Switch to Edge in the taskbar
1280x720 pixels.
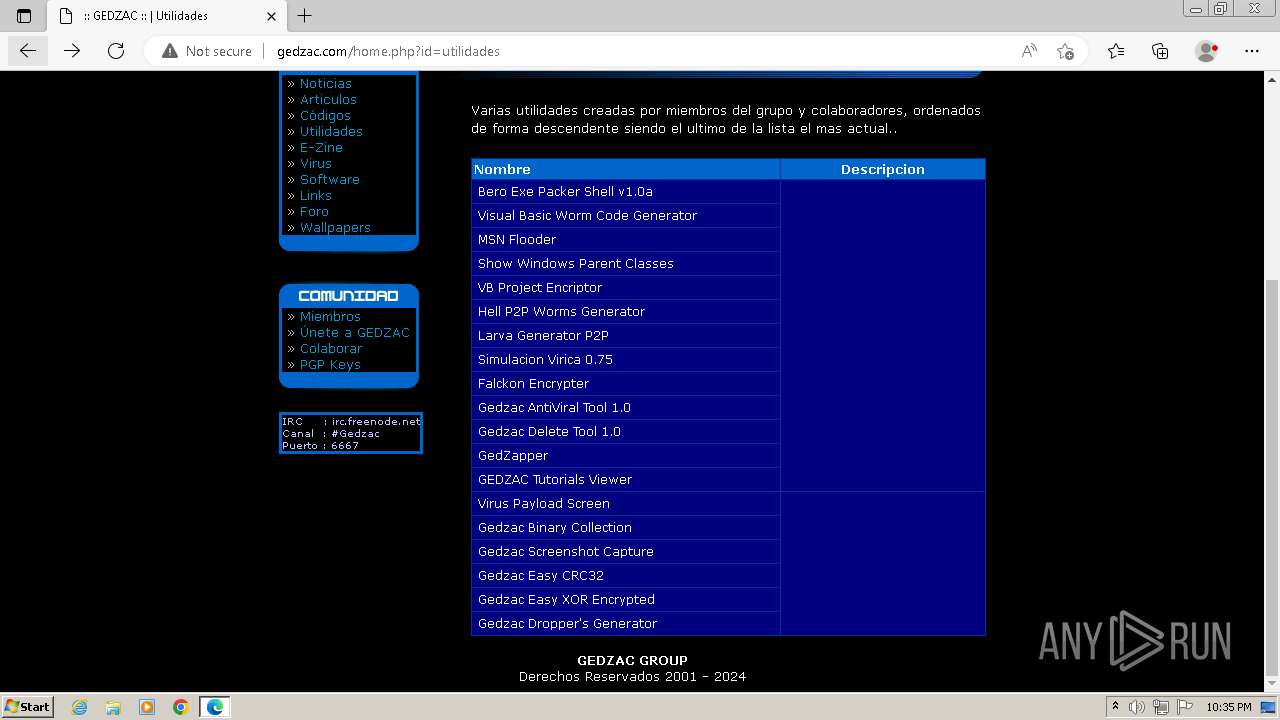[x=215, y=707]
